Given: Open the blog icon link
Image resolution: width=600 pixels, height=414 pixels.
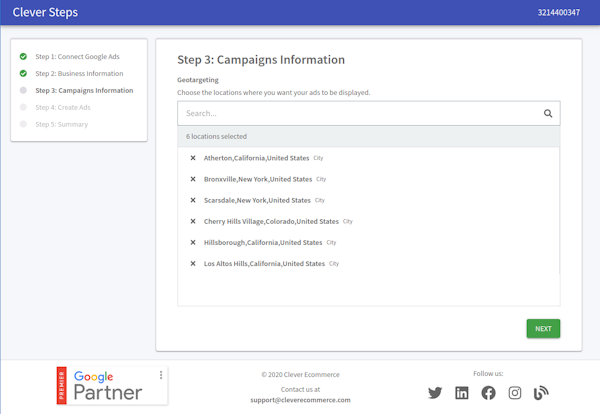Looking at the screenshot, I should click(x=541, y=393).
